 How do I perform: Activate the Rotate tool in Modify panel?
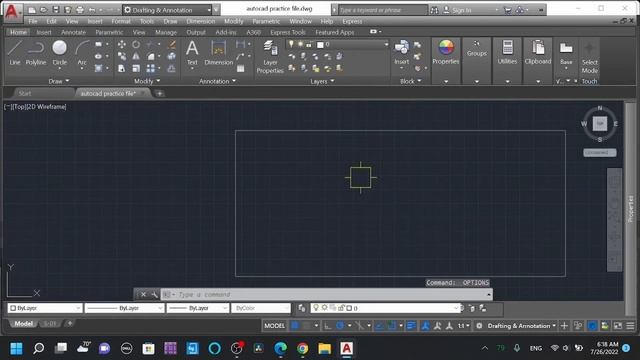(136, 44)
